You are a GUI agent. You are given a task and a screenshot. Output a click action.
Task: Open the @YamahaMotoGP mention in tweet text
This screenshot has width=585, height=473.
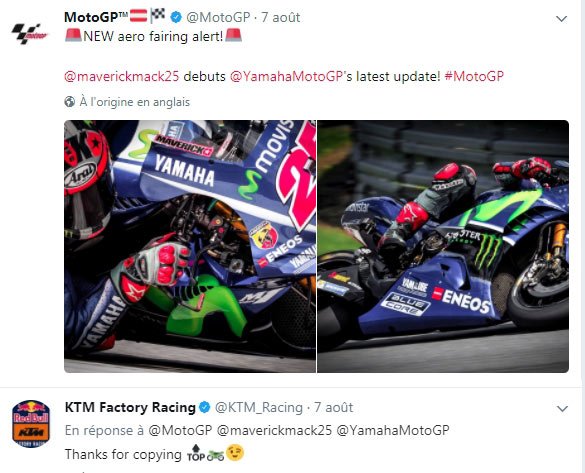coord(287,76)
